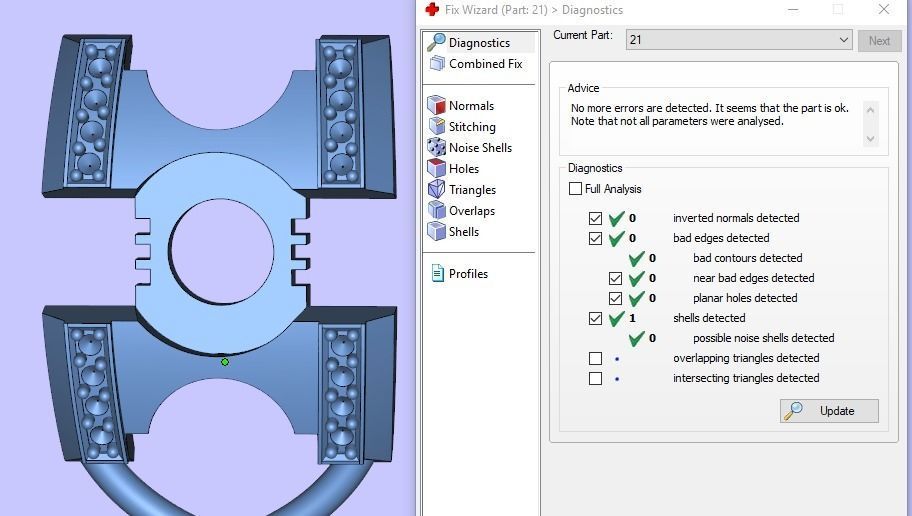Click 'possible noise shells detected' text
The image size is (912, 516).
click(x=763, y=338)
